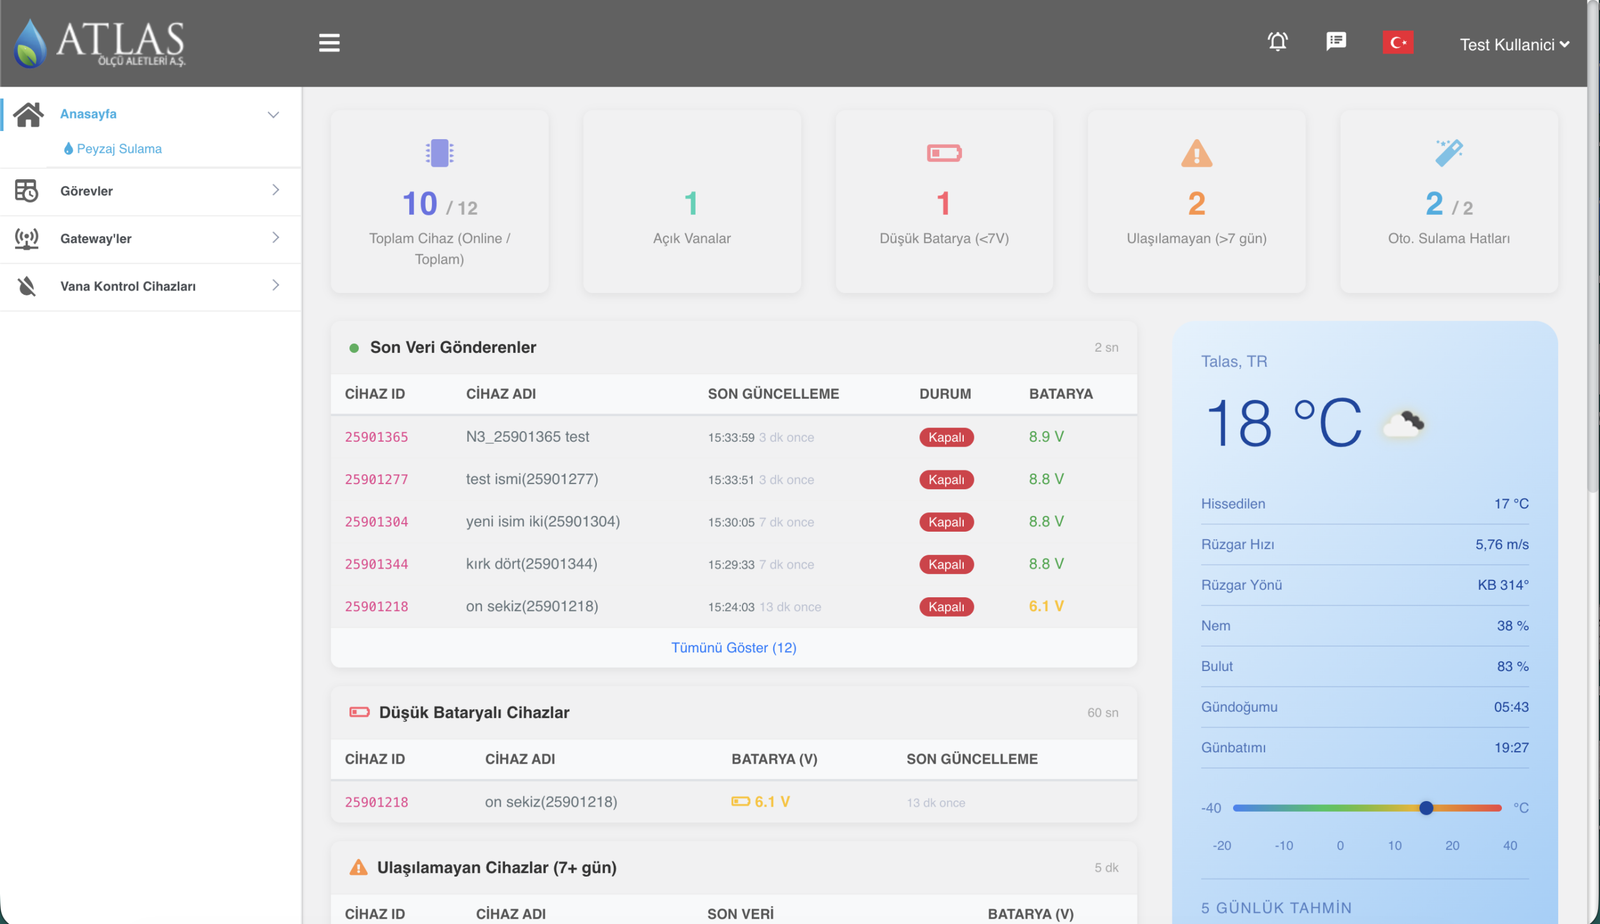Click the Gateway'ler antenna icon

[27, 238]
